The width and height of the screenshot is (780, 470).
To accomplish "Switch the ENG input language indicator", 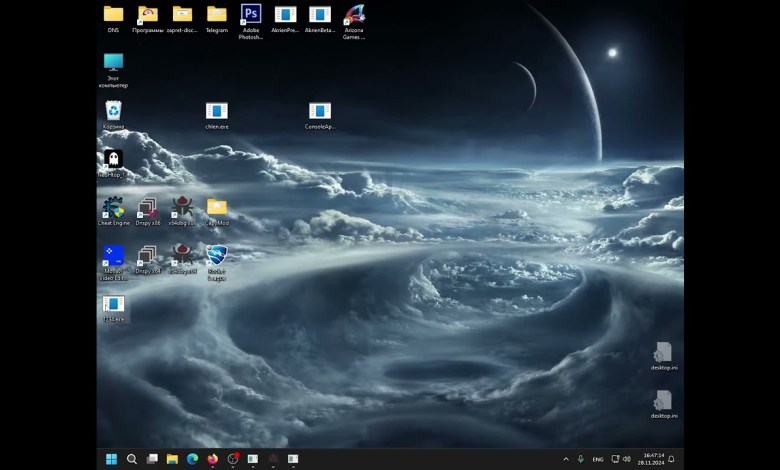I will coord(598,459).
